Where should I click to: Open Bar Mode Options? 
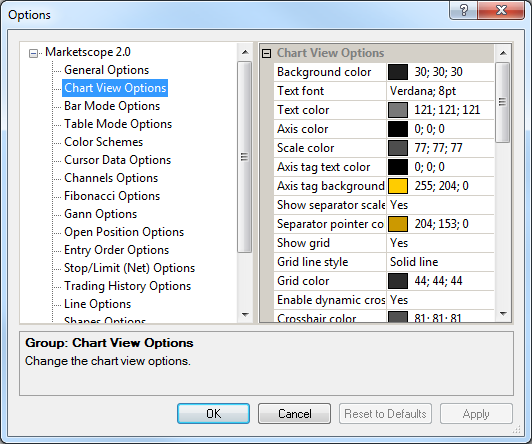(112, 106)
